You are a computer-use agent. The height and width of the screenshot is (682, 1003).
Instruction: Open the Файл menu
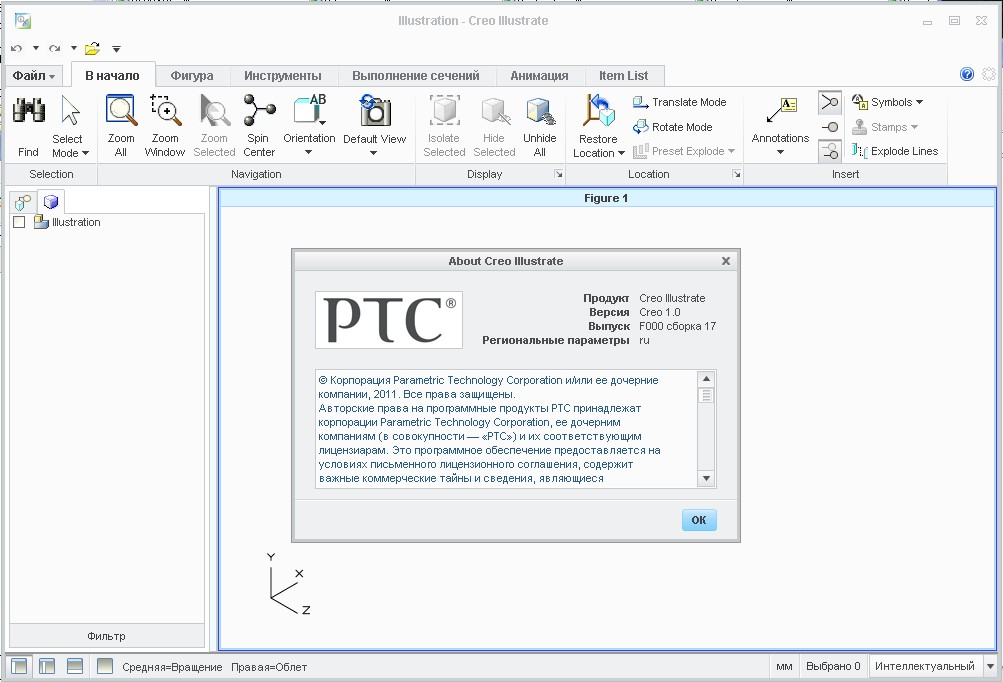pyautogui.click(x=34, y=75)
